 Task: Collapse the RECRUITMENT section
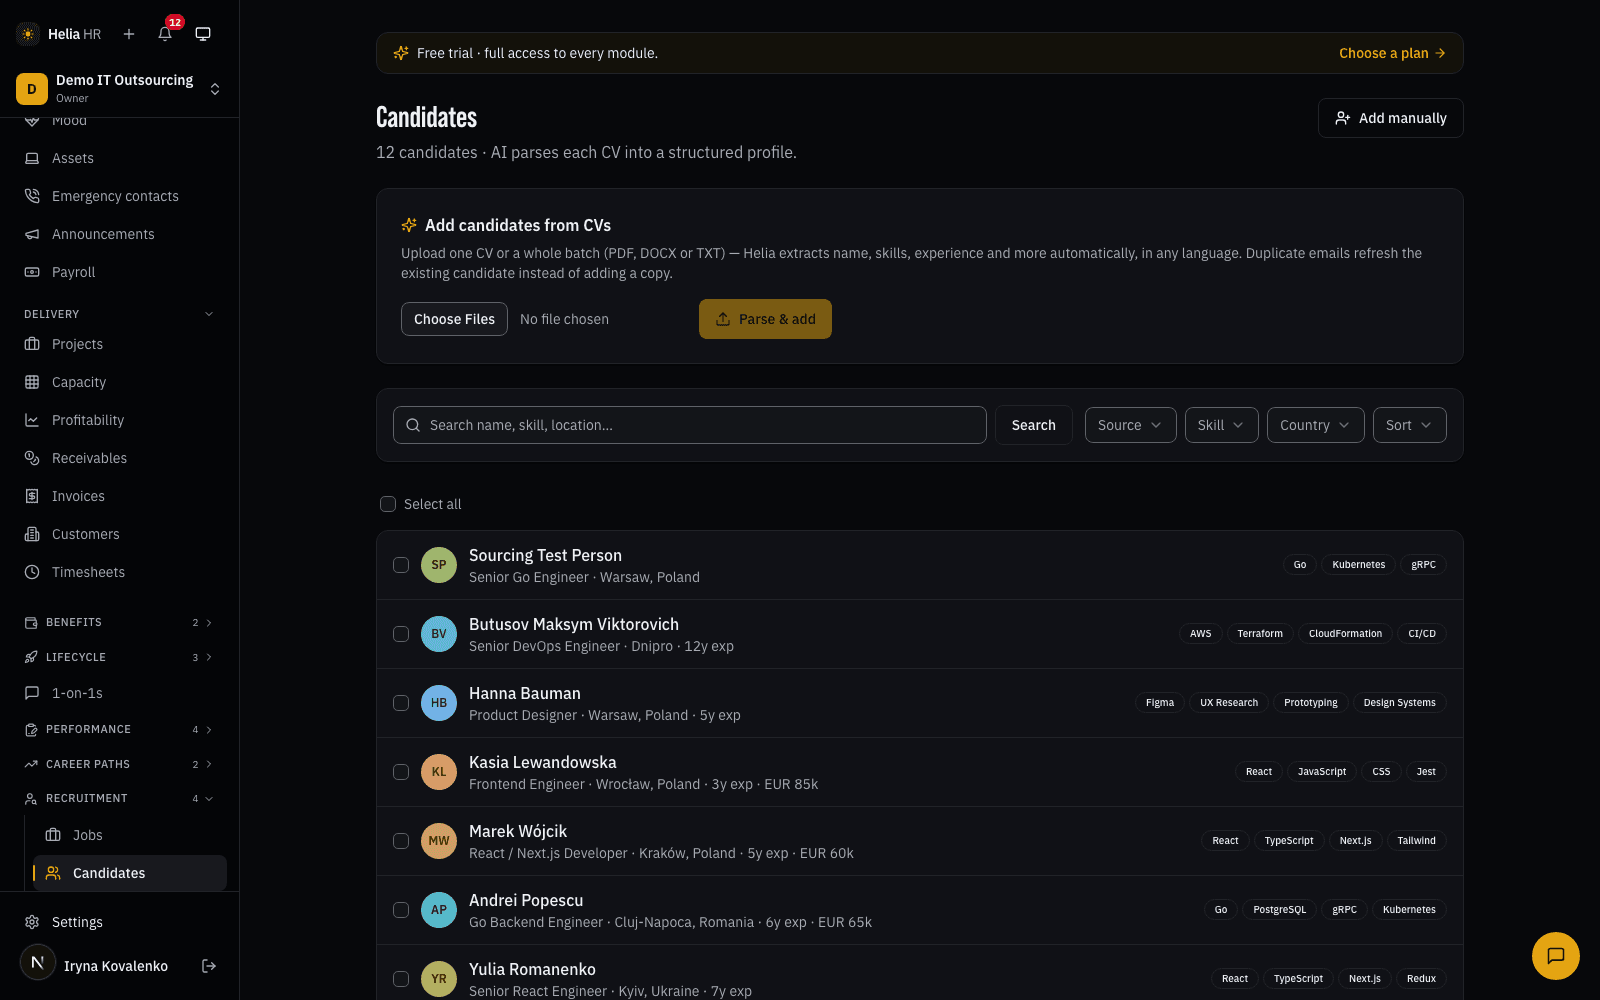(x=119, y=798)
